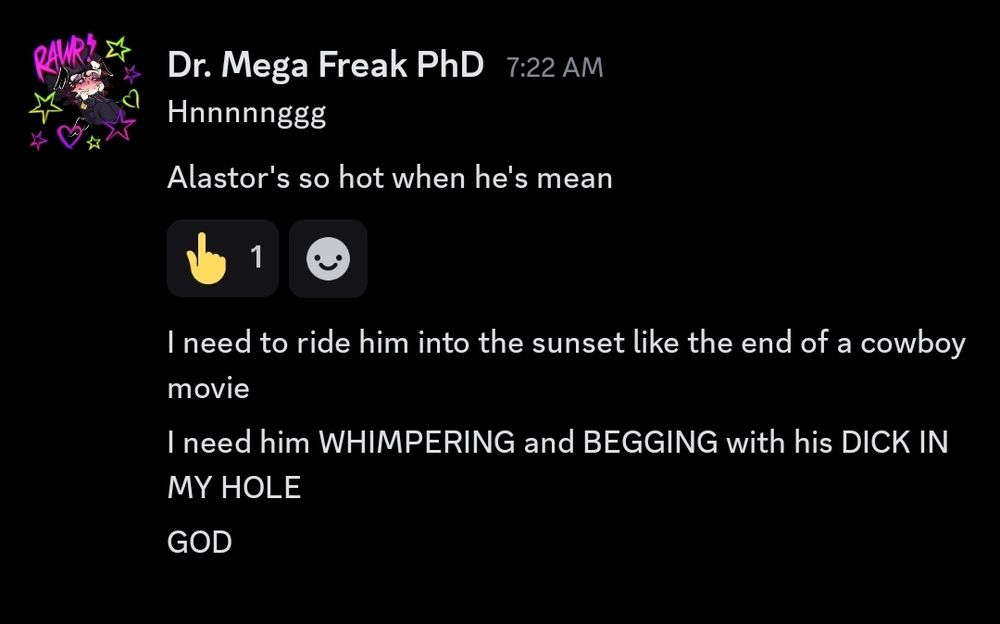1000x624 pixels.
Task: Click the word 'WHIMPERING' in the message
Action: click(x=416, y=442)
